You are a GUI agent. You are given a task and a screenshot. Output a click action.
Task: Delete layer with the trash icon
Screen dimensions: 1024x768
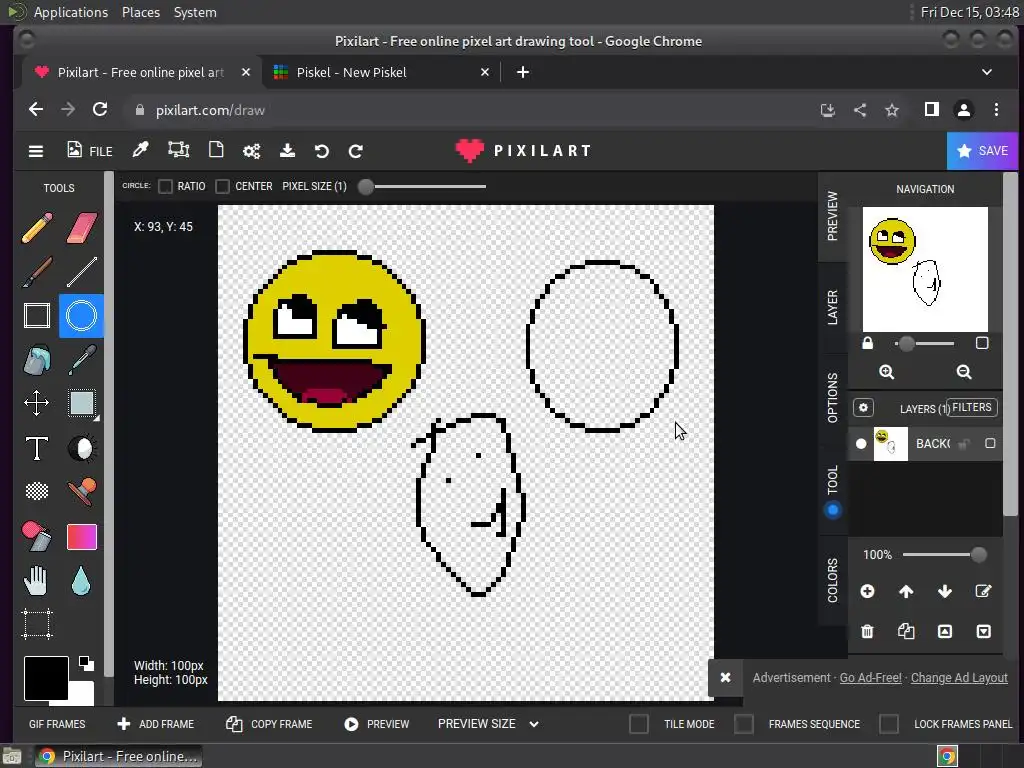pyautogui.click(x=867, y=631)
